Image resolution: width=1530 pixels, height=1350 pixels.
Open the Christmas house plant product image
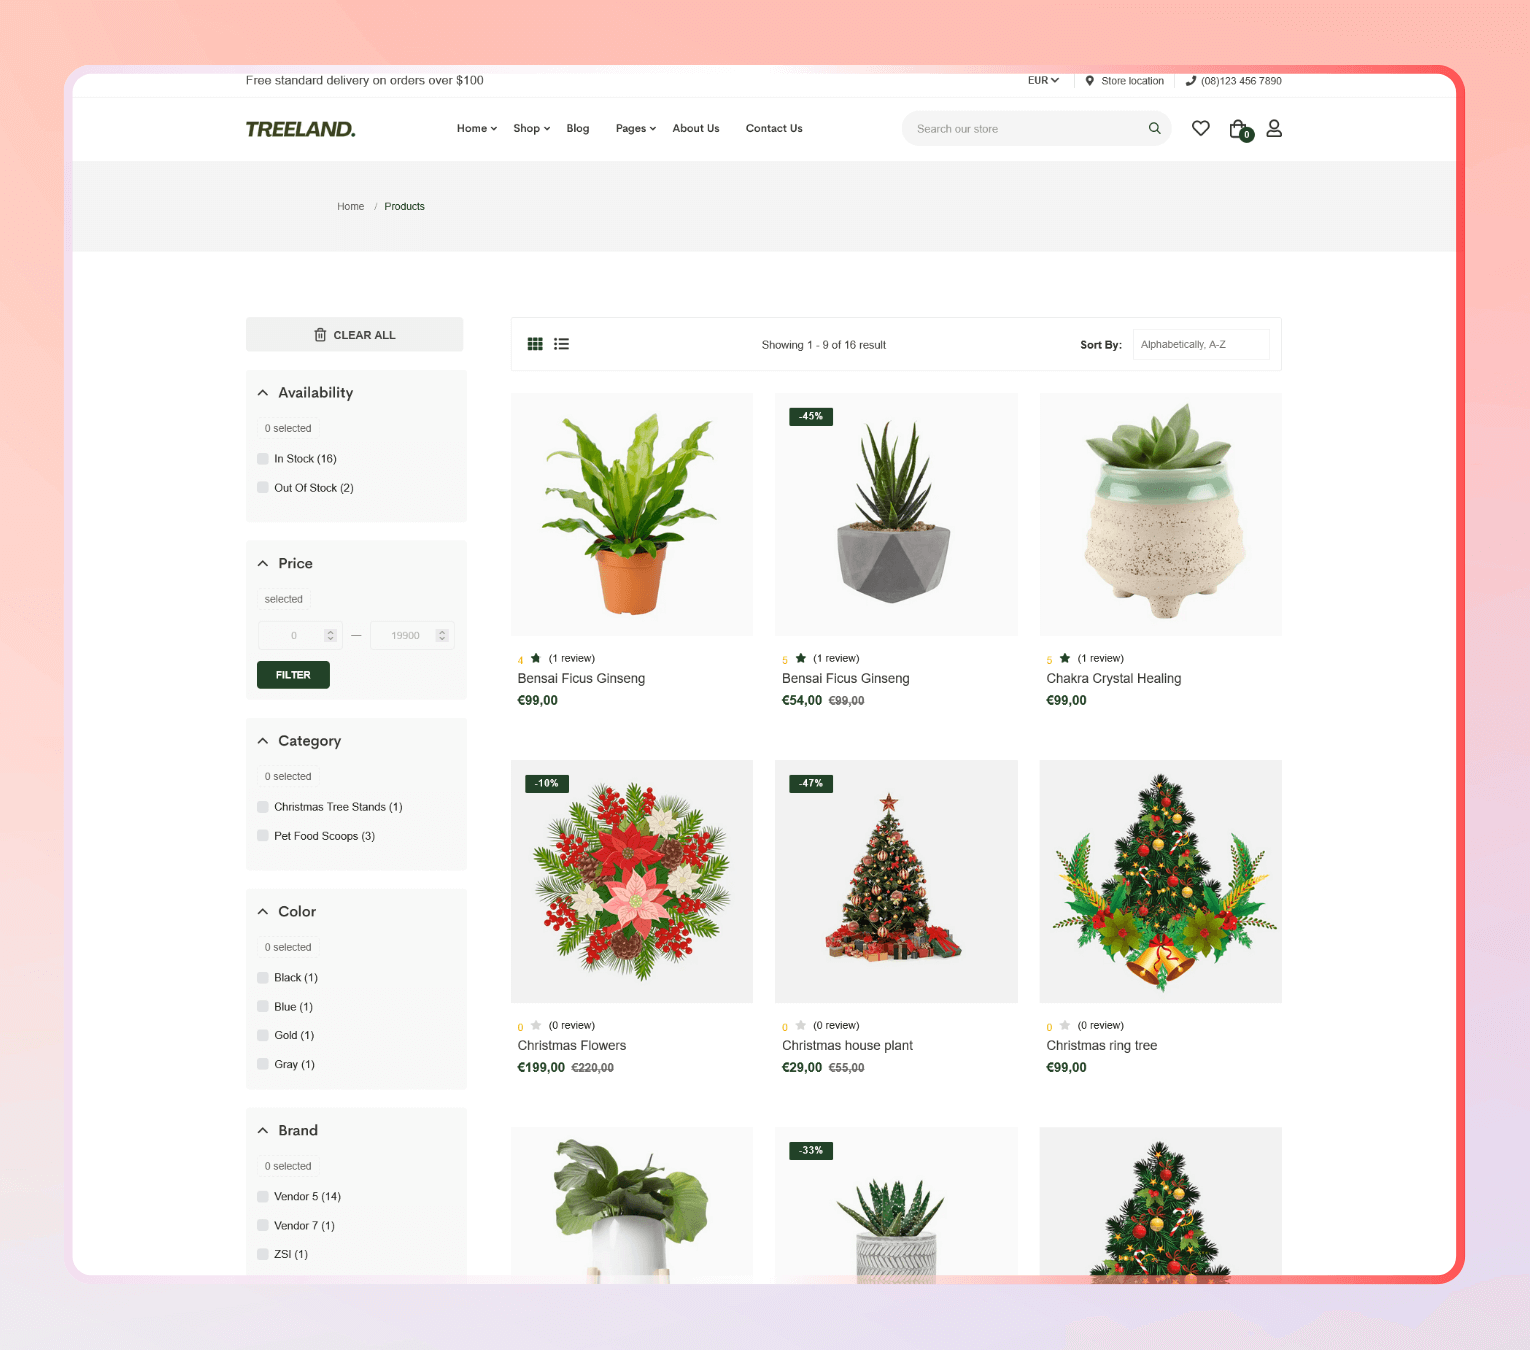[896, 881]
